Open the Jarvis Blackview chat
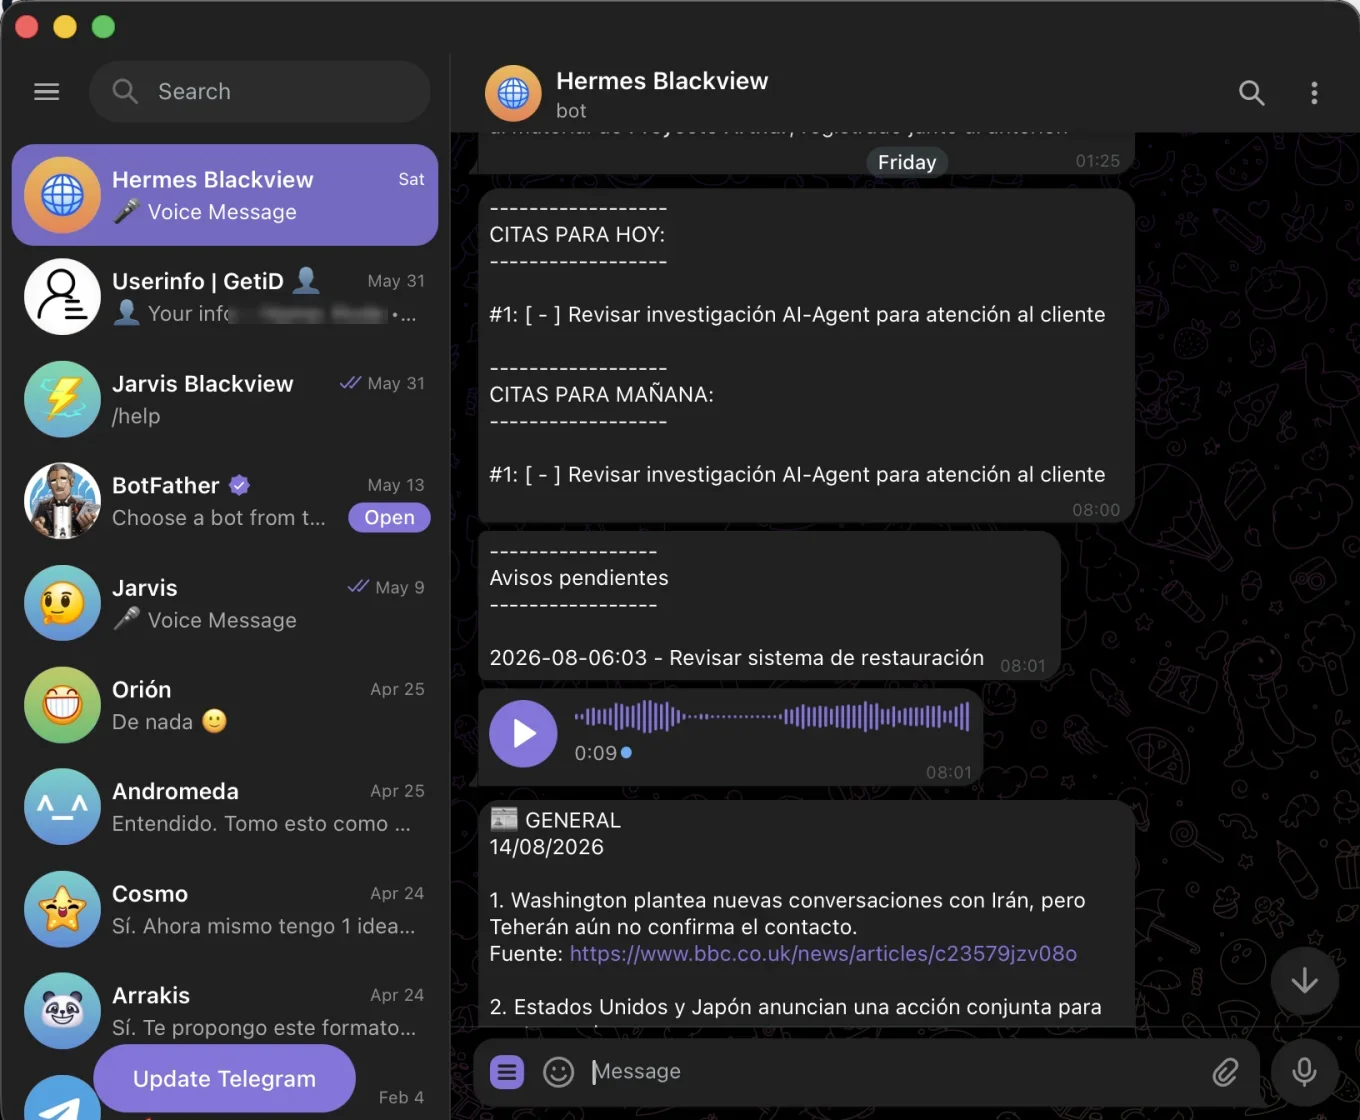The width and height of the screenshot is (1360, 1120). pos(225,399)
